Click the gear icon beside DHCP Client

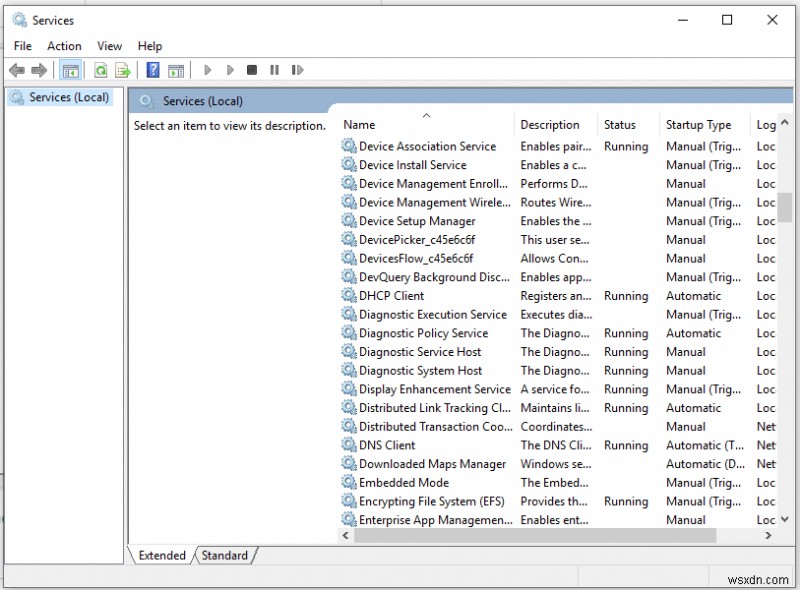point(349,296)
